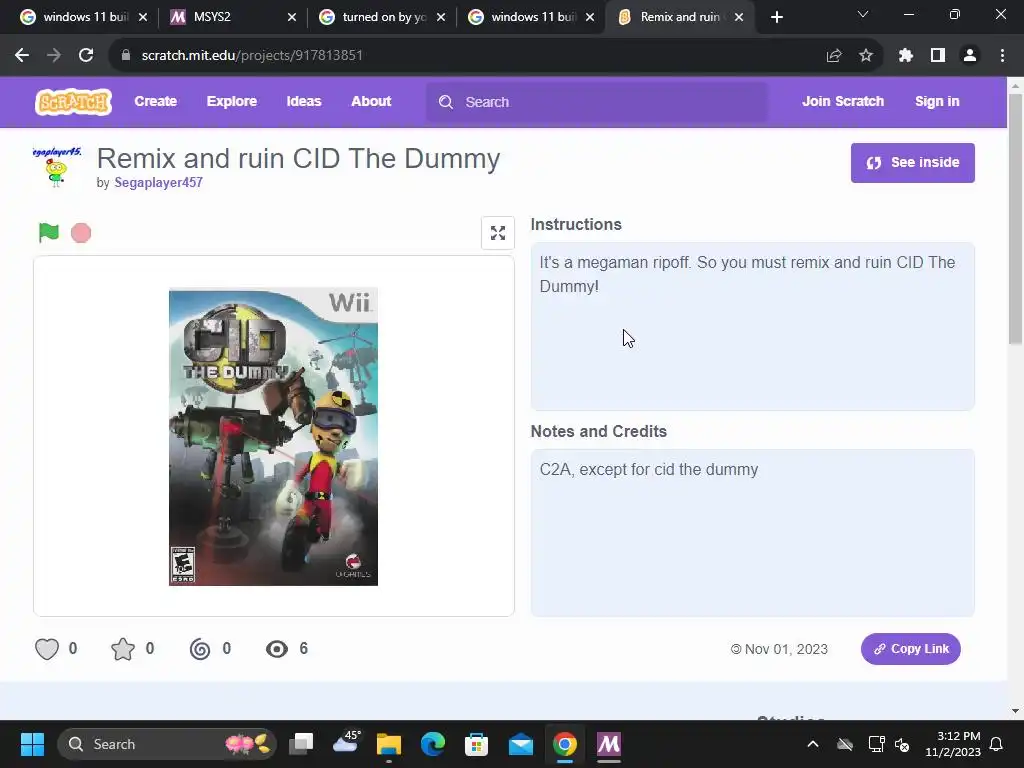Switch to the MSYS2 tab
The image size is (1024, 768).
coord(232,17)
